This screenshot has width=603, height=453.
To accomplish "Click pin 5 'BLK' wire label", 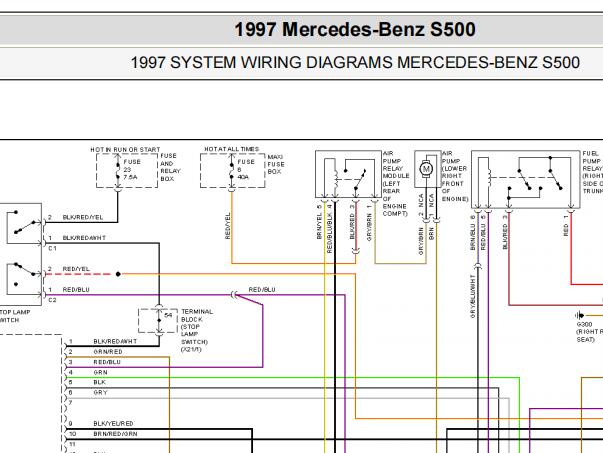I will click(x=99, y=382).
